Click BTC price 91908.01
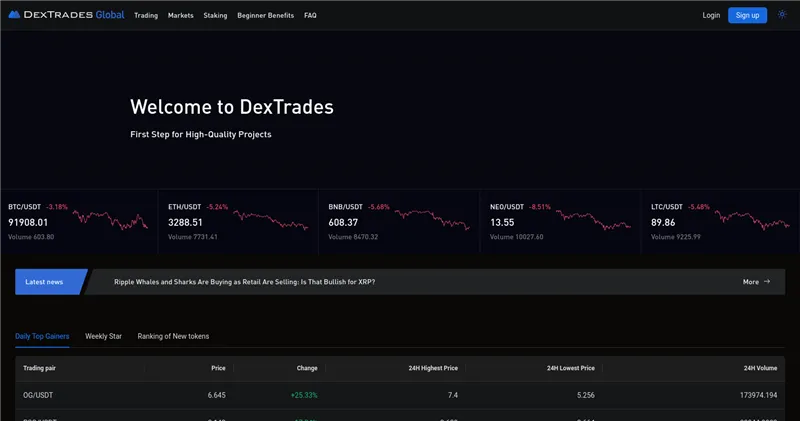This screenshot has height=421, width=800. [x=28, y=222]
